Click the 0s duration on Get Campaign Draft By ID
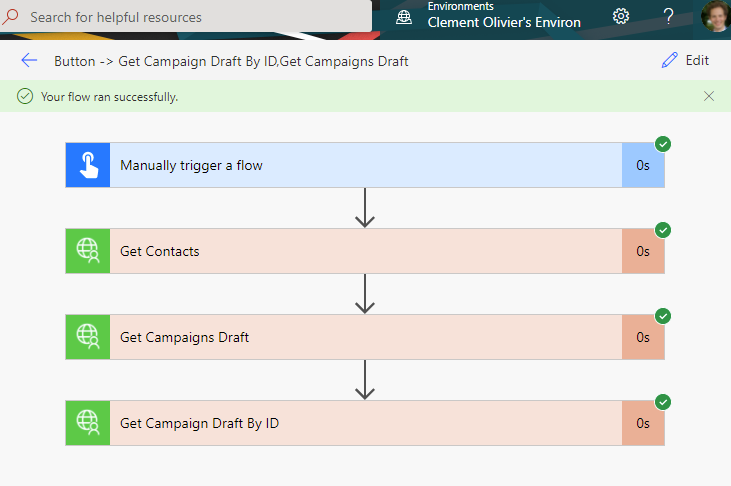Screen dimensions: 731x486 [643, 423]
